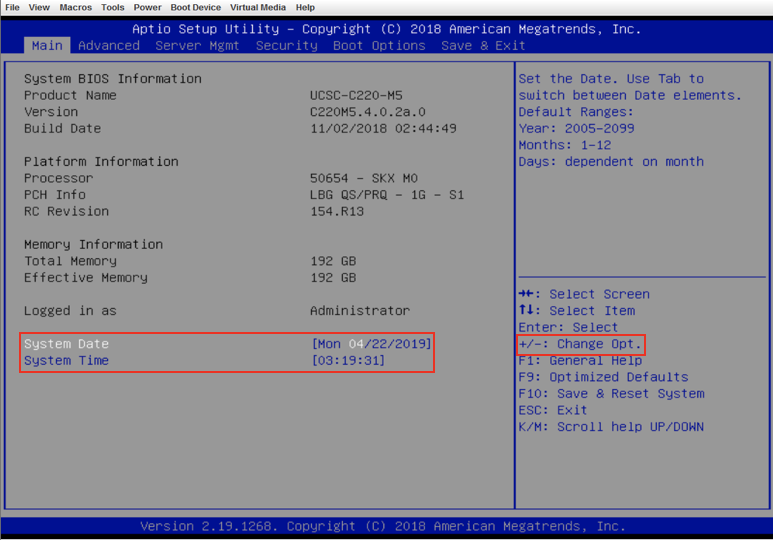Switch to the Advanced tab
The height and width of the screenshot is (540, 773).
[x=108, y=45]
